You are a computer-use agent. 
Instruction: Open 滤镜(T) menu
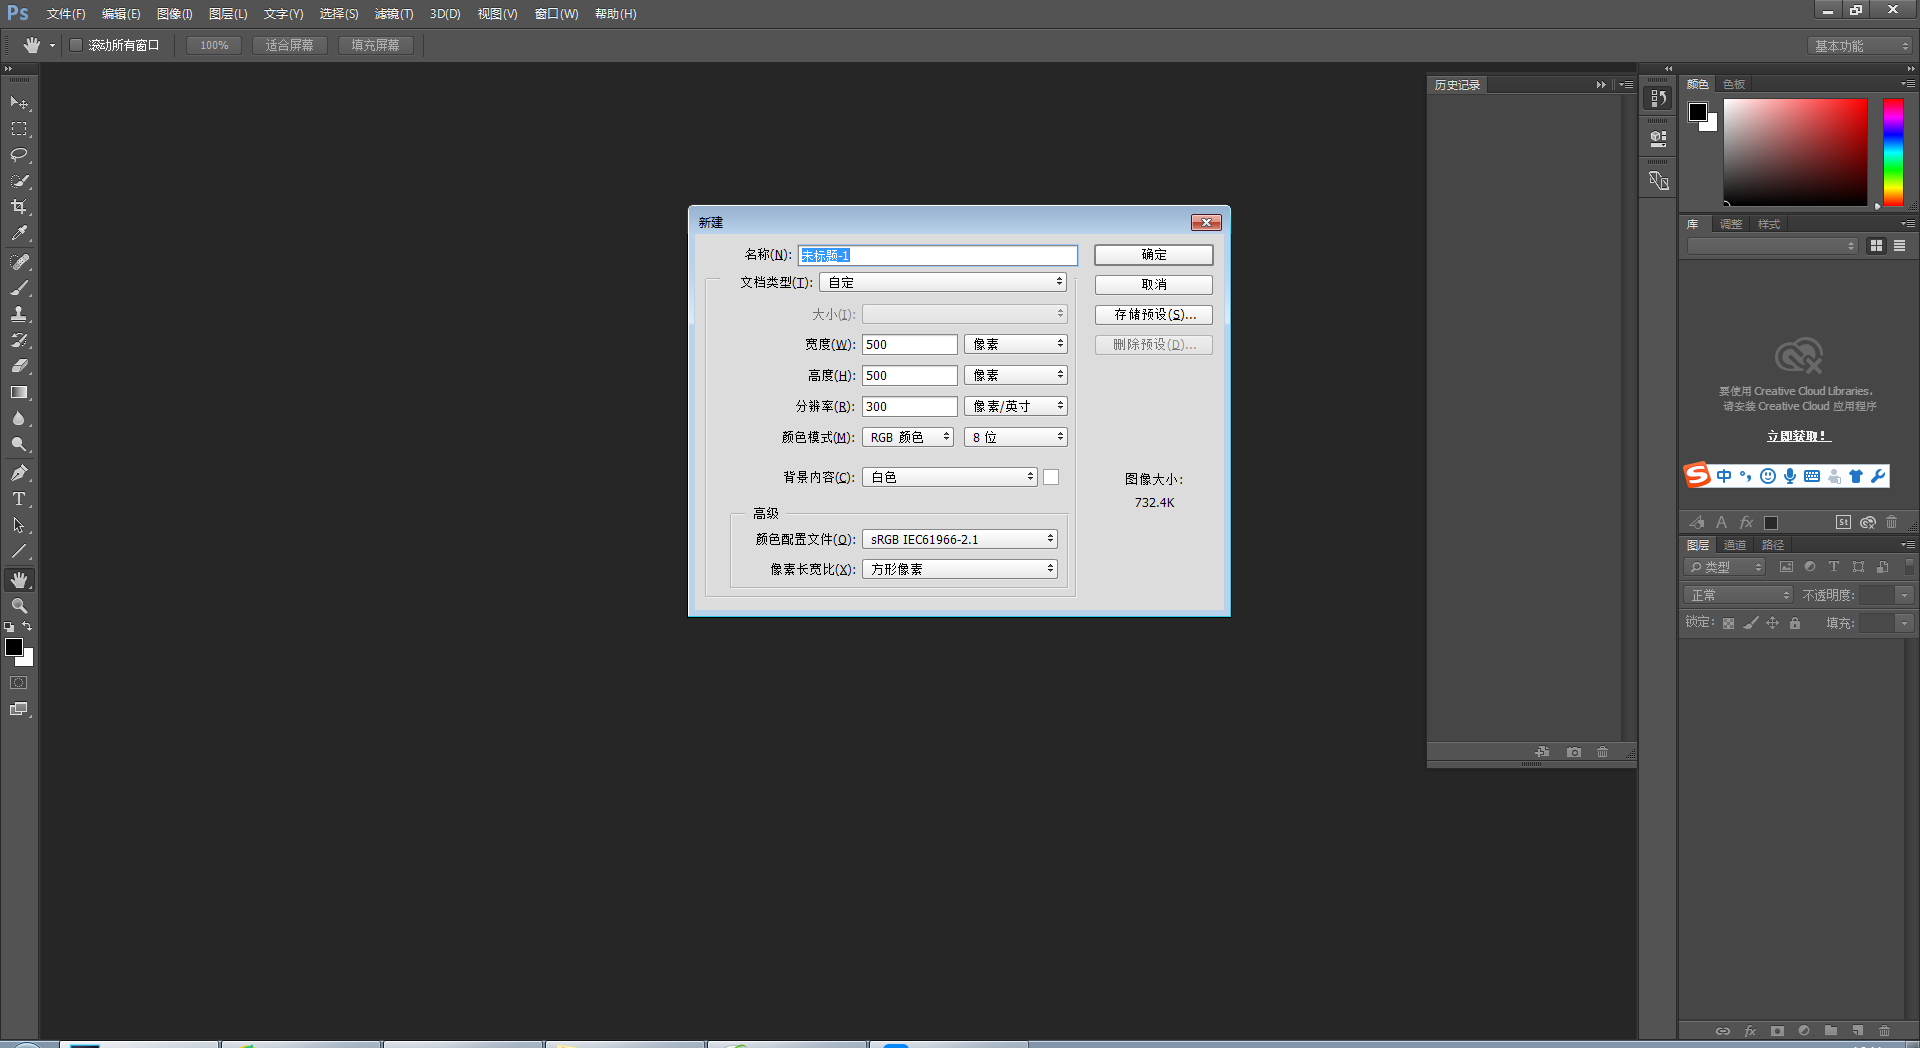[394, 14]
